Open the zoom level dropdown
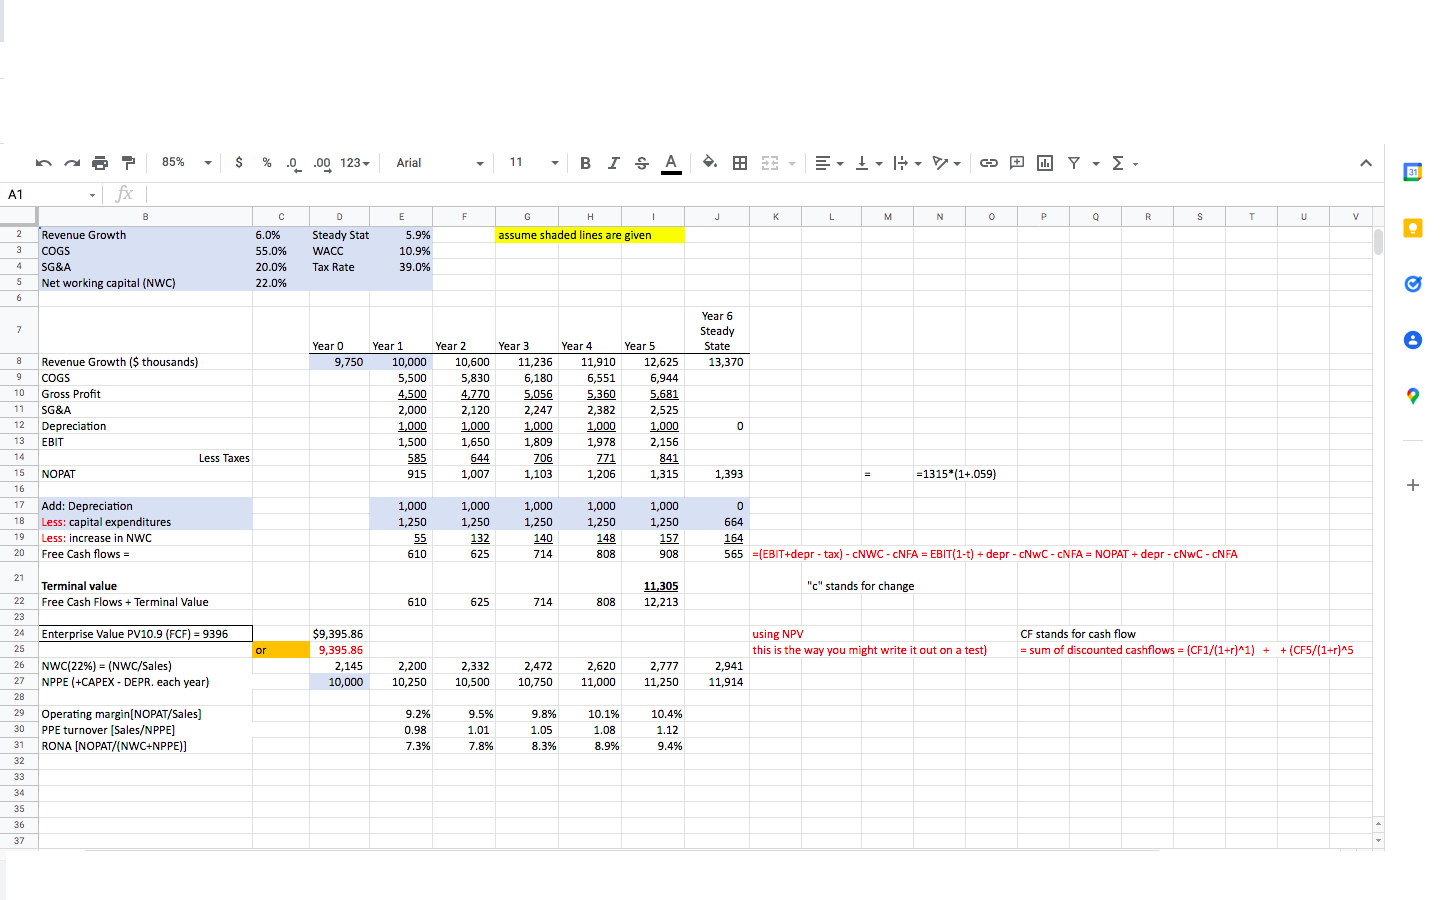This screenshot has width=1440, height=900. [185, 162]
